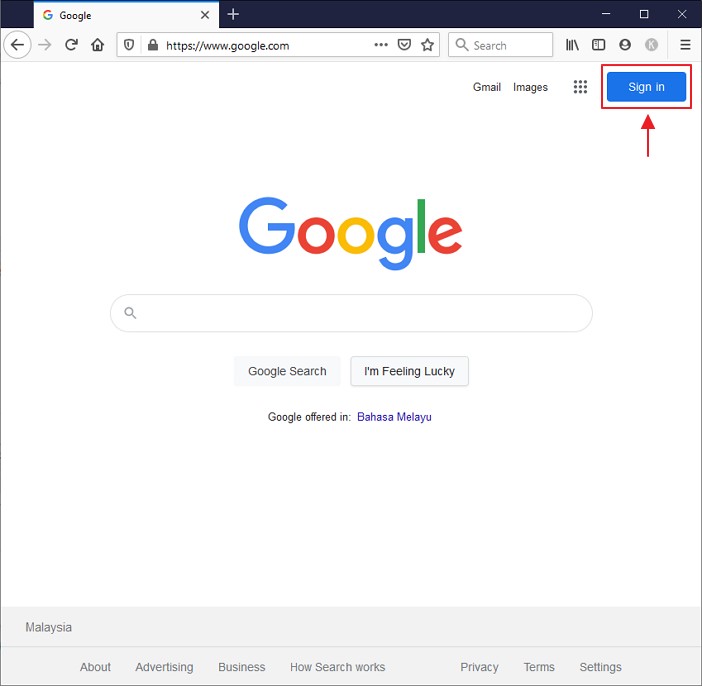Open the Business footer link
Viewport: 702px width, 686px height.
pos(242,667)
